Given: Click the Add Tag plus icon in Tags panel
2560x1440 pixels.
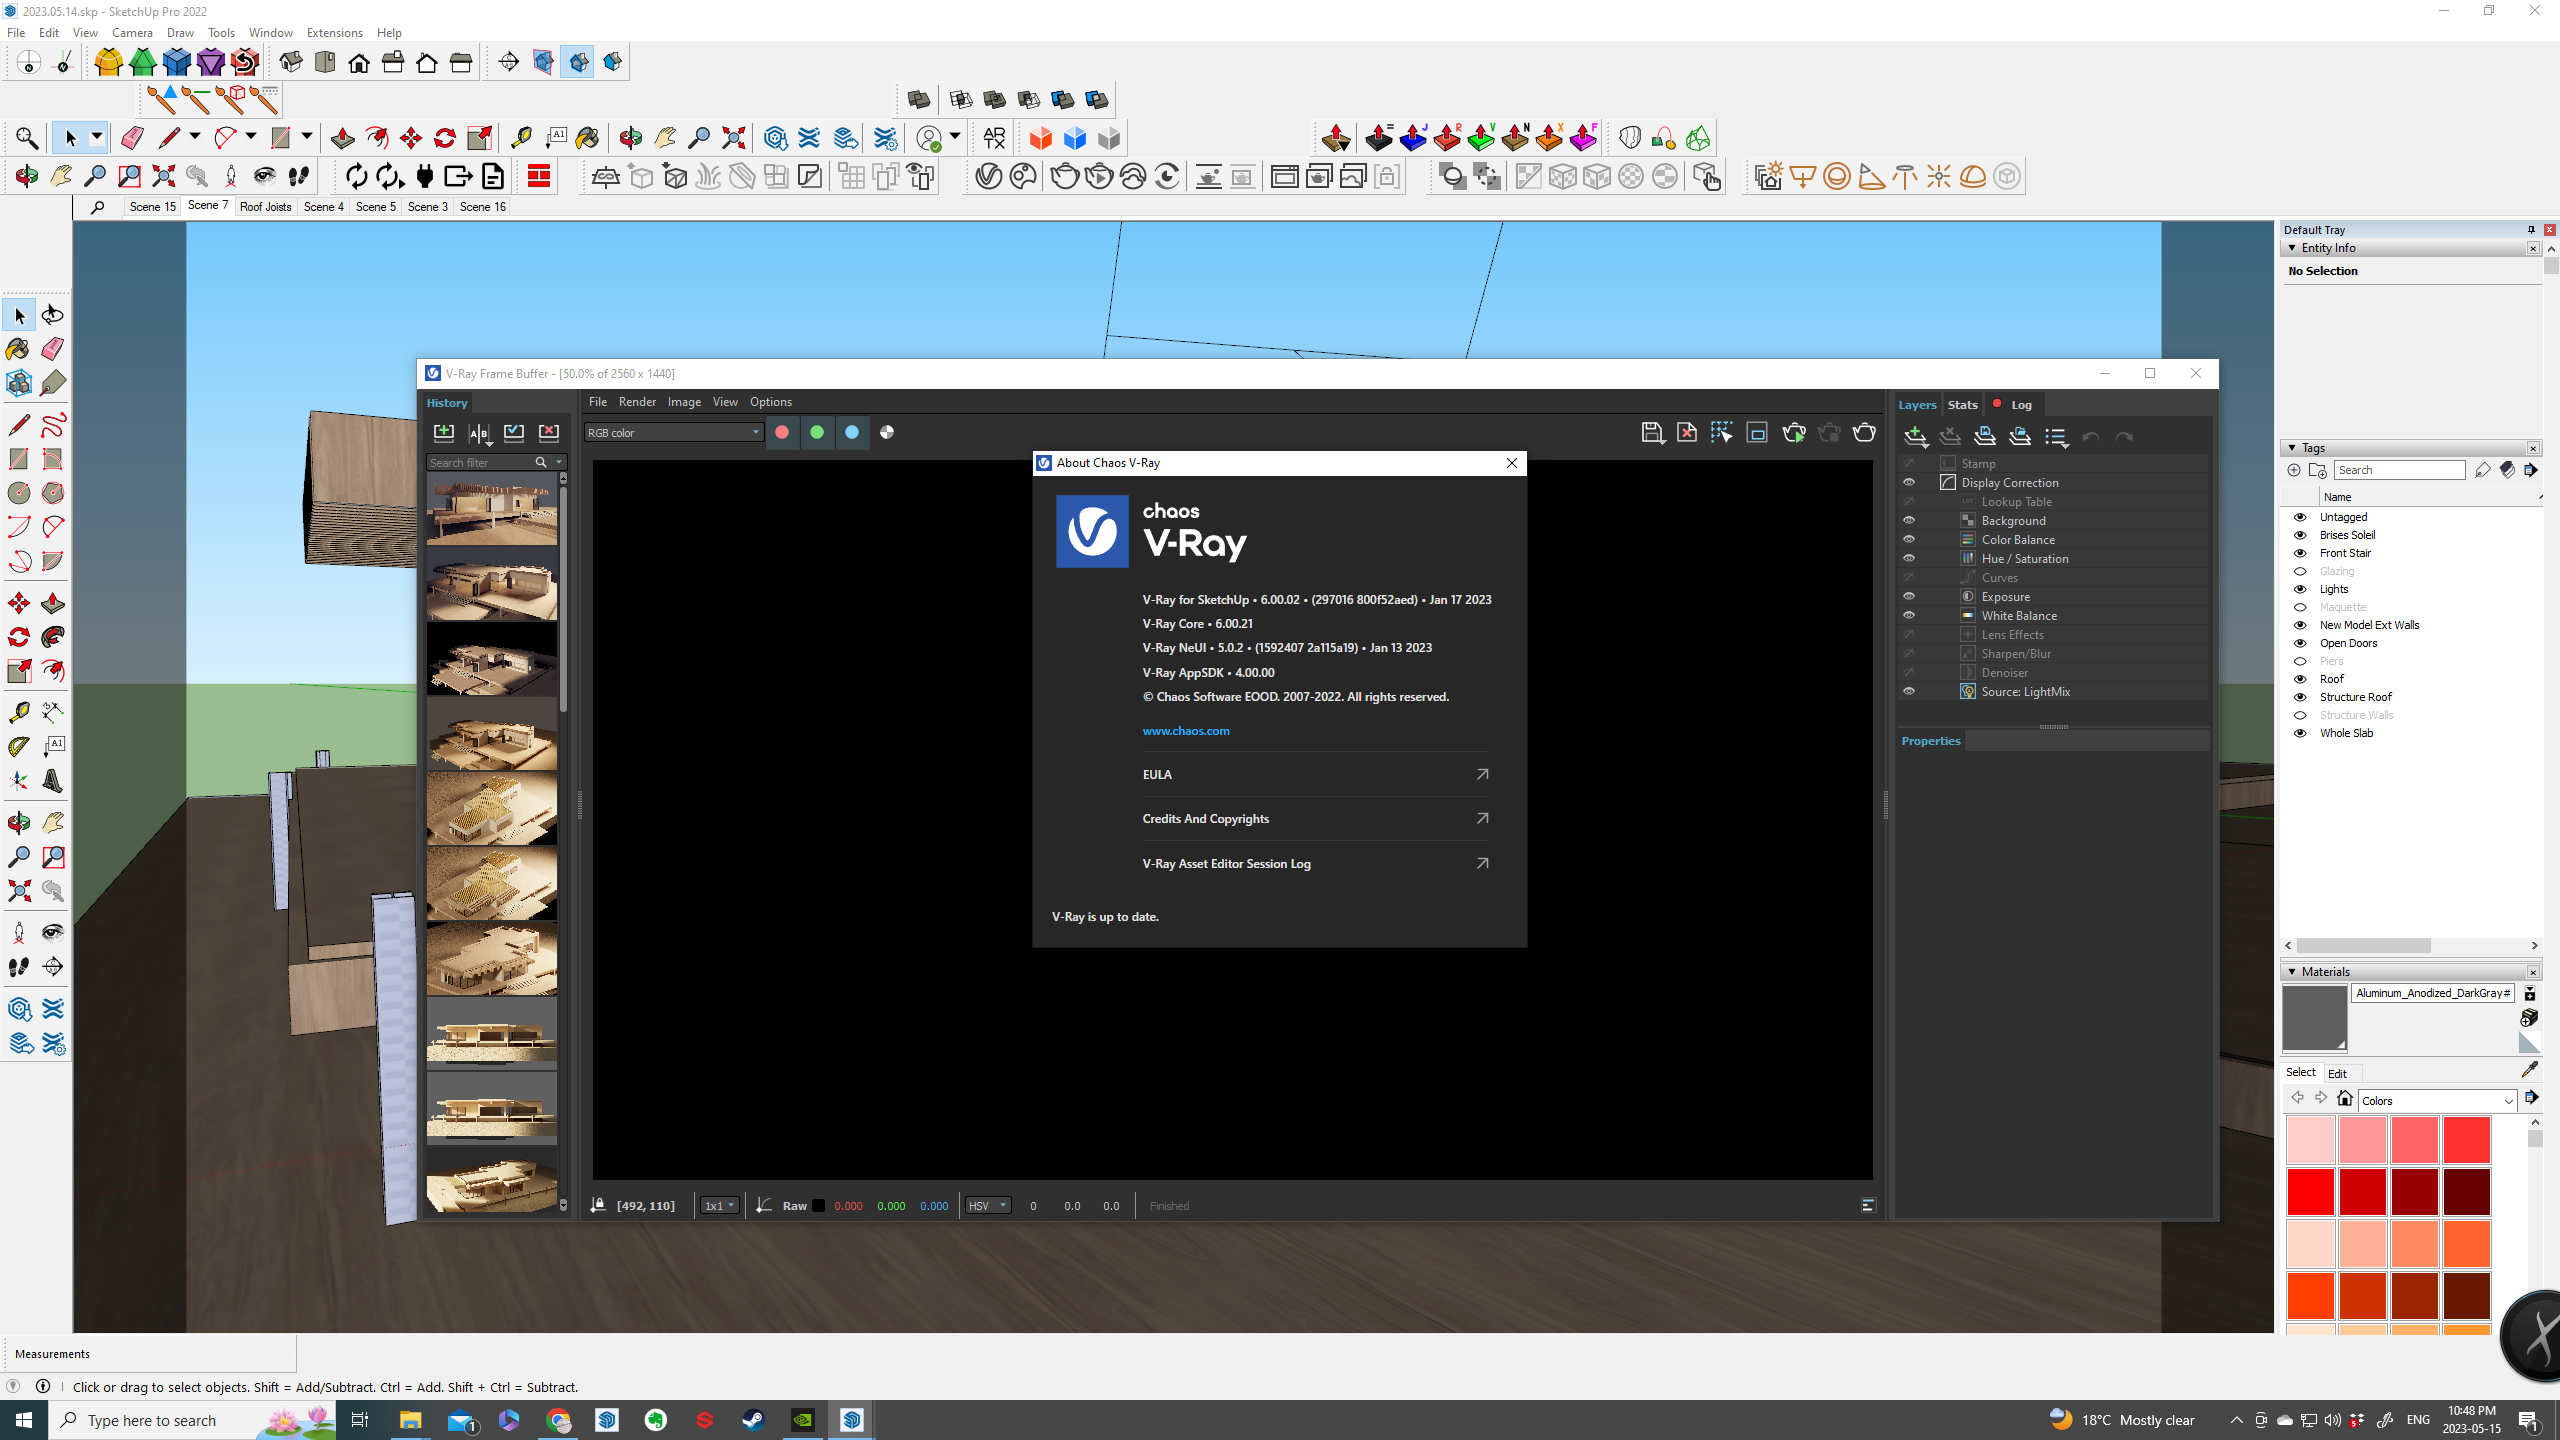Looking at the screenshot, I should 2294,470.
